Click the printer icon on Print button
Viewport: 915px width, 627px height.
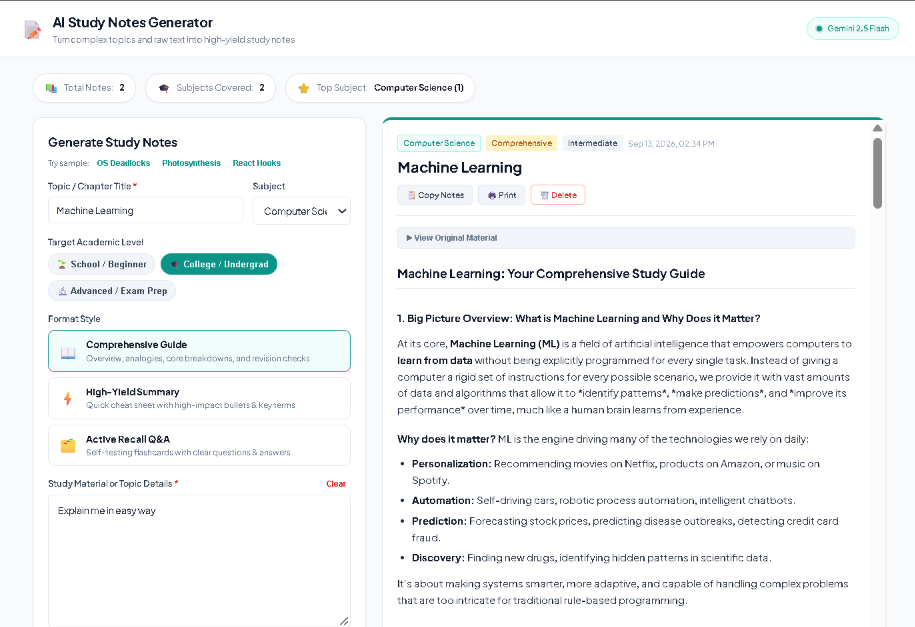(x=492, y=196)
